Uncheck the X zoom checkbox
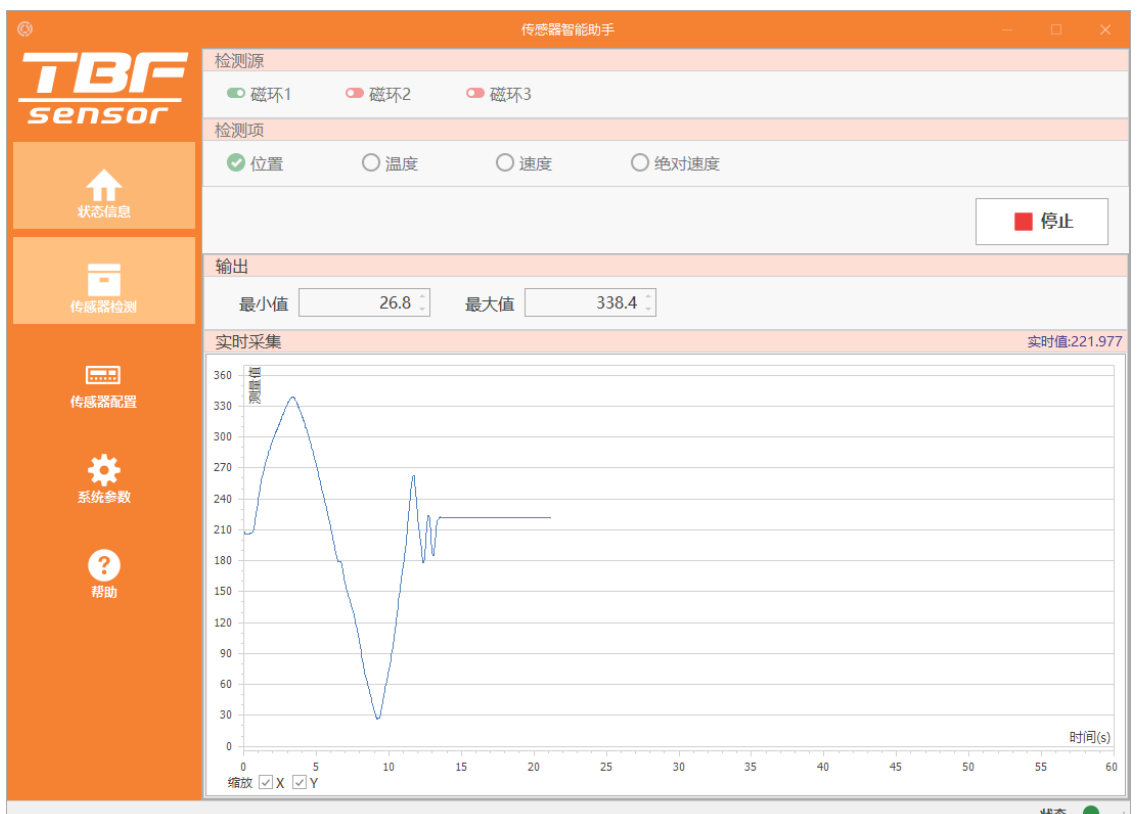This screenshot has height=814, width=1147. (266, 783)
